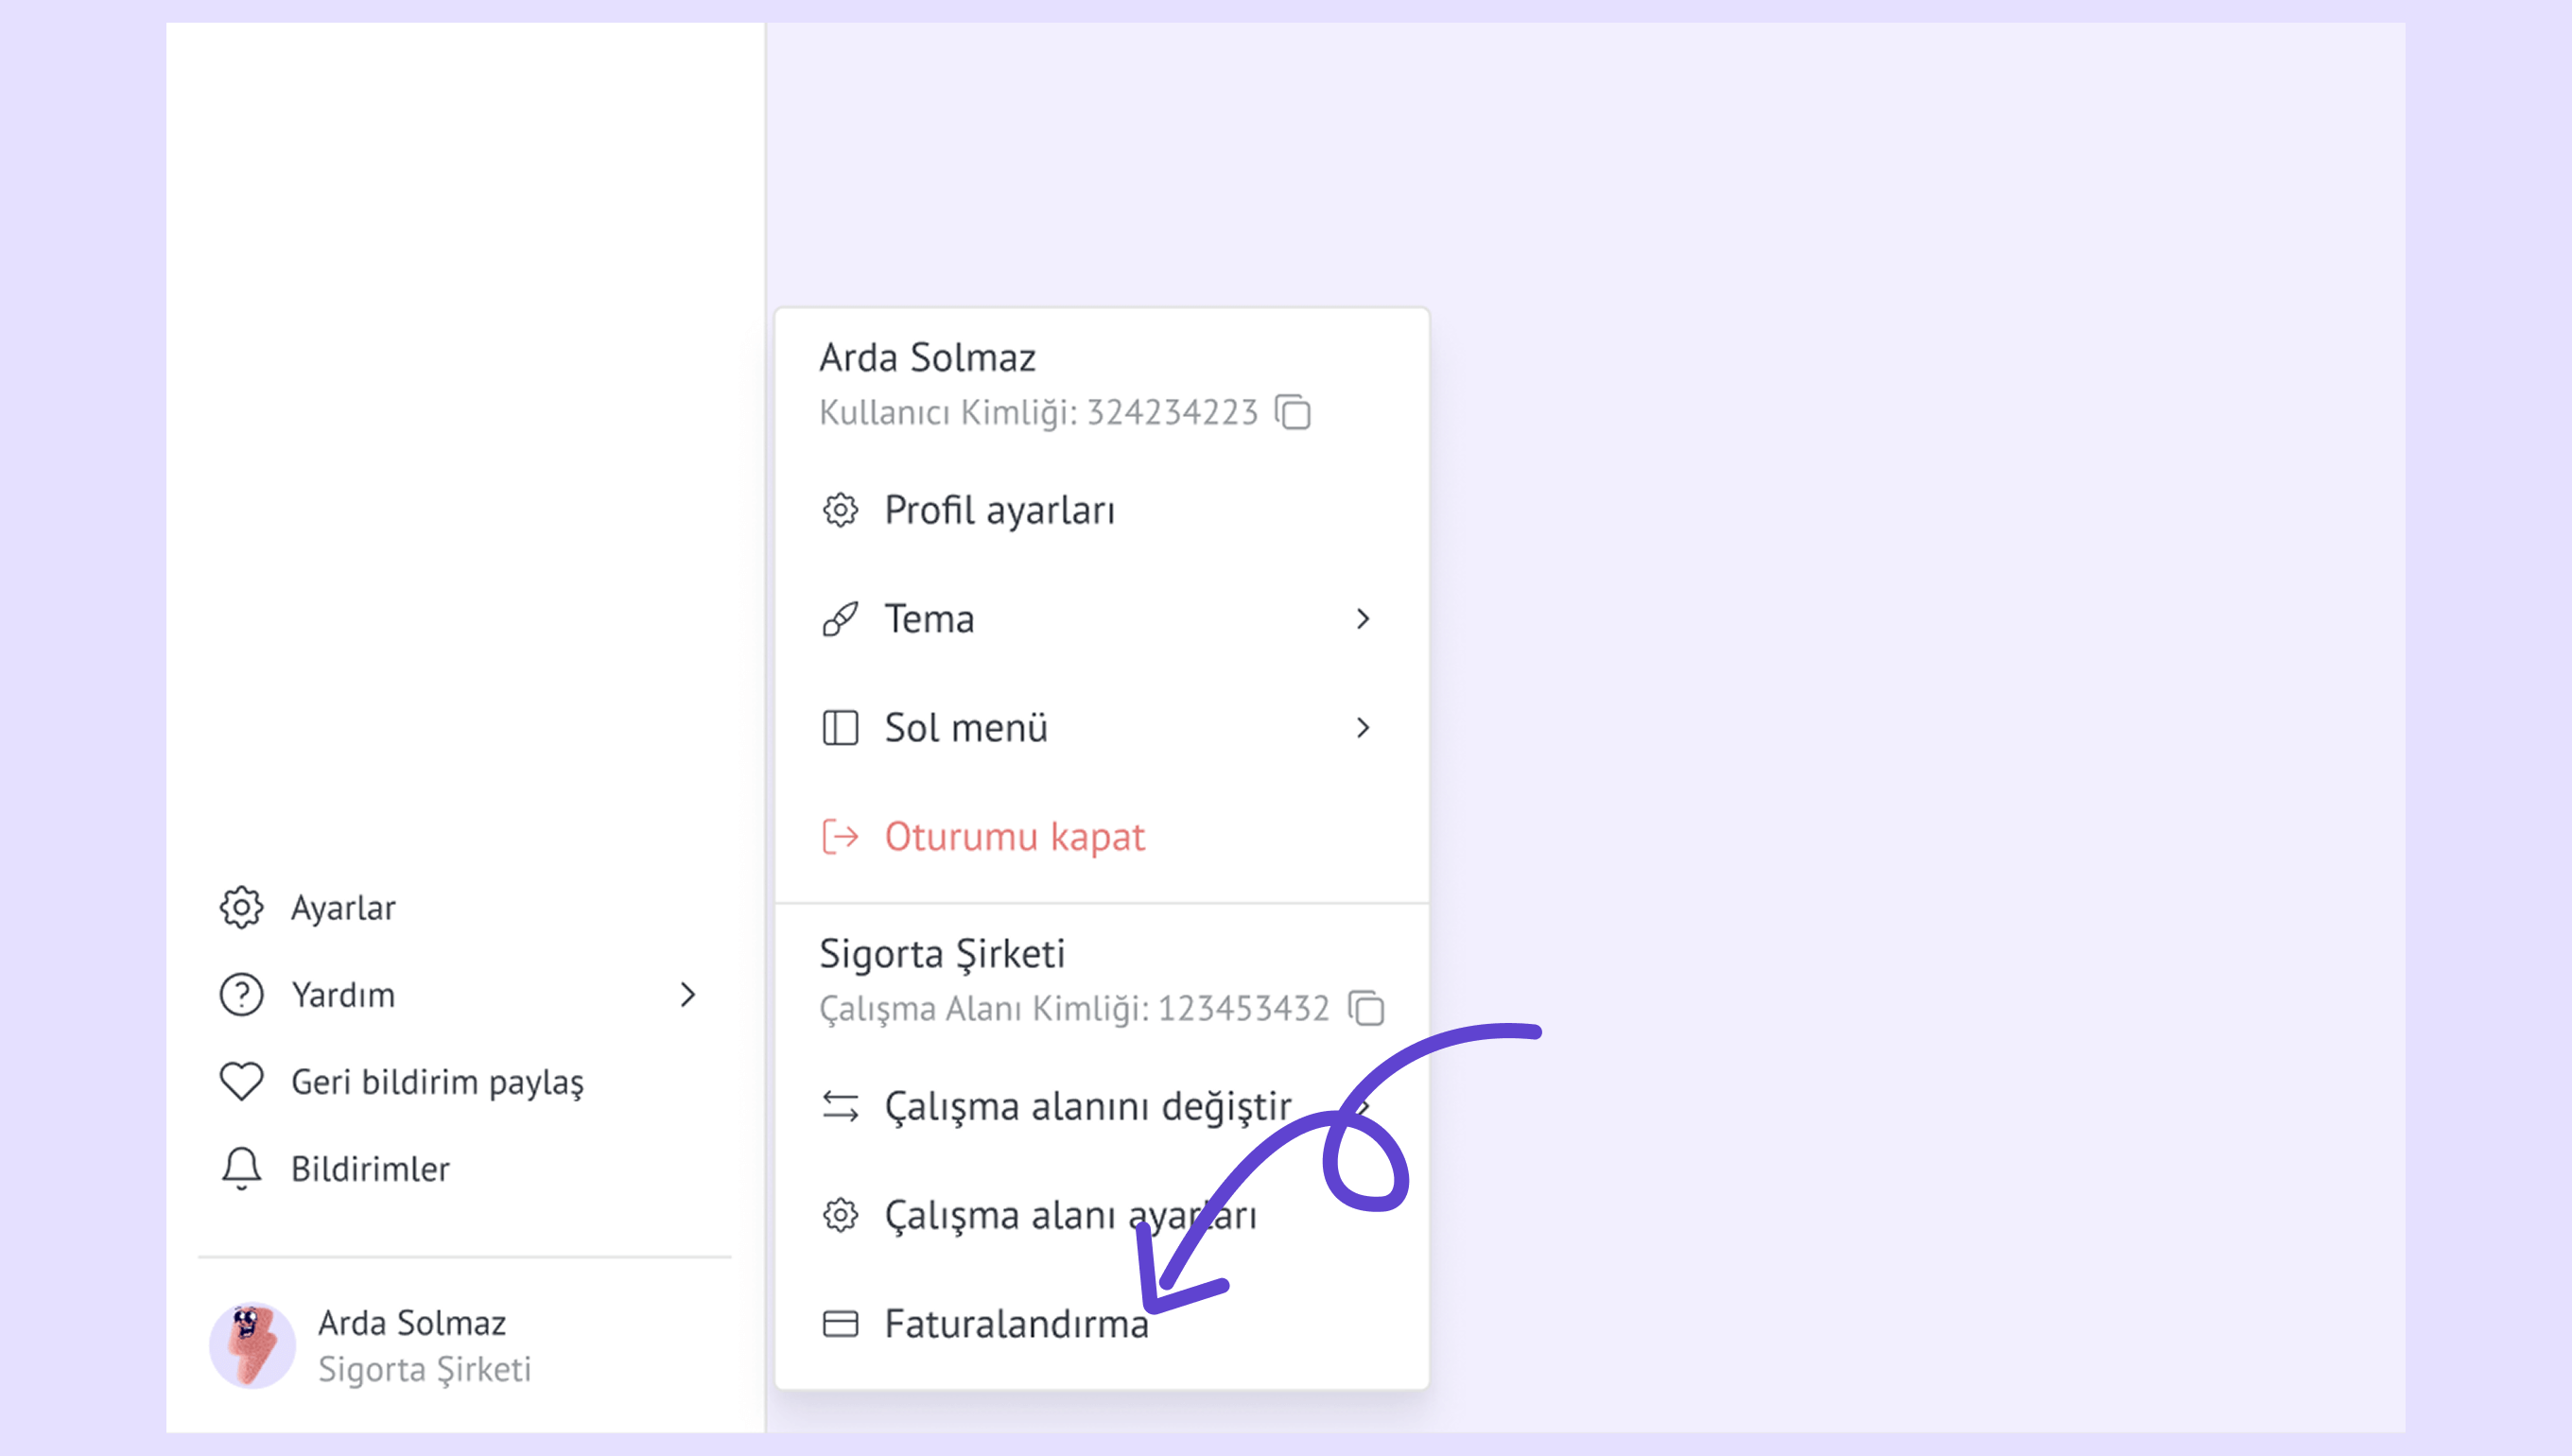
Task: Click the Ayarlar gear icon in sidebar
Action: point(241,908)
